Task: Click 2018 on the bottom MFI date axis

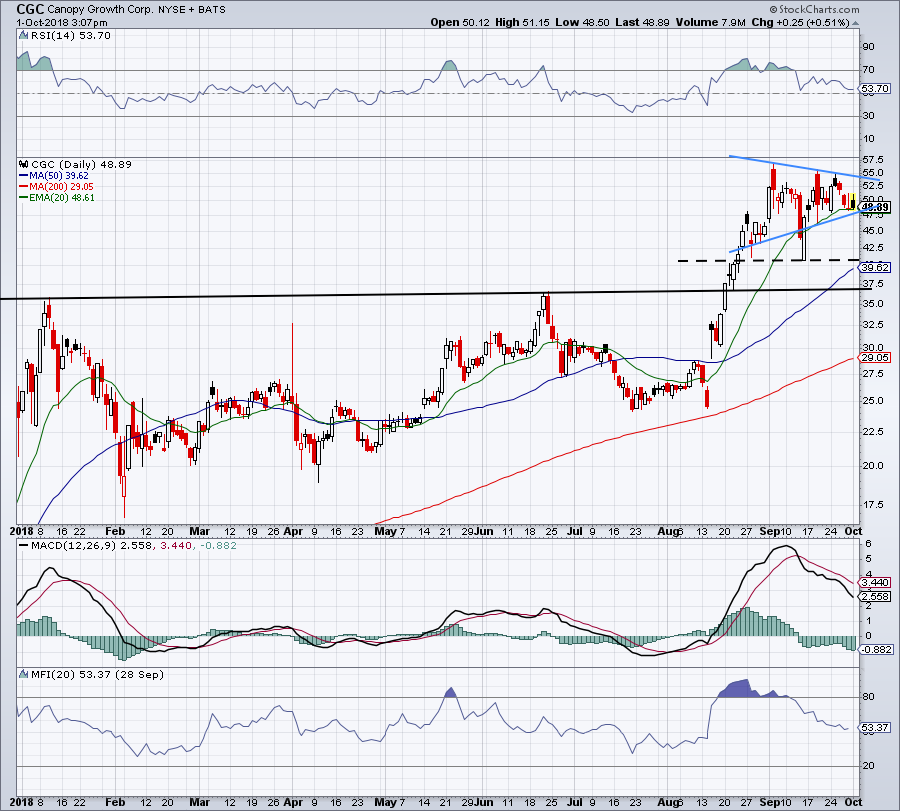Action: (22, 802)
